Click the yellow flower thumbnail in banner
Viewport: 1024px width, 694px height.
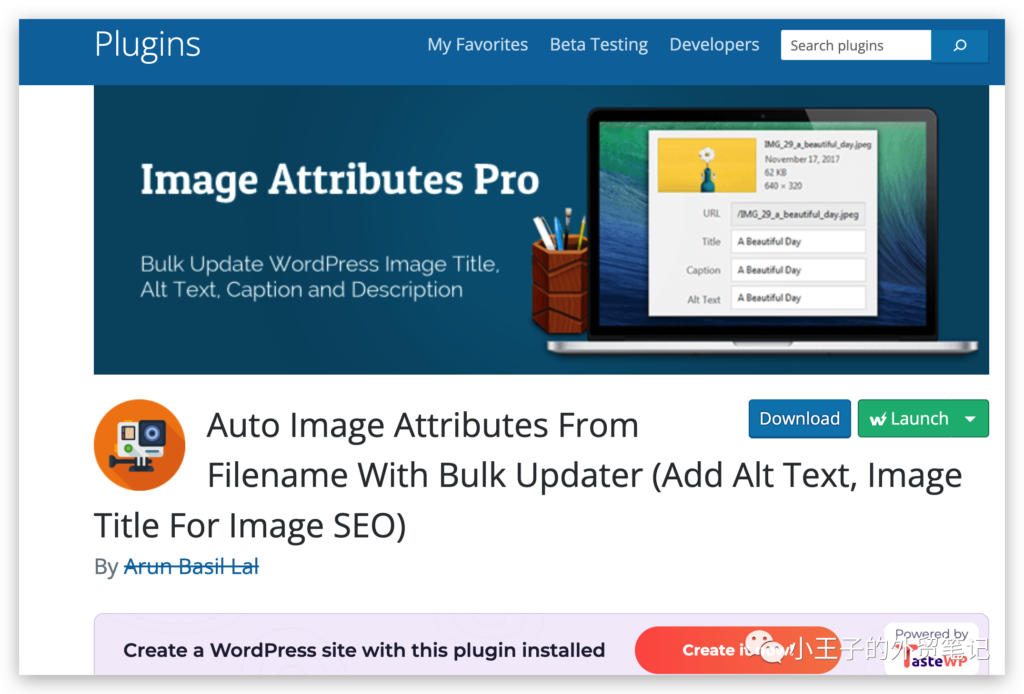pos(706,165)
